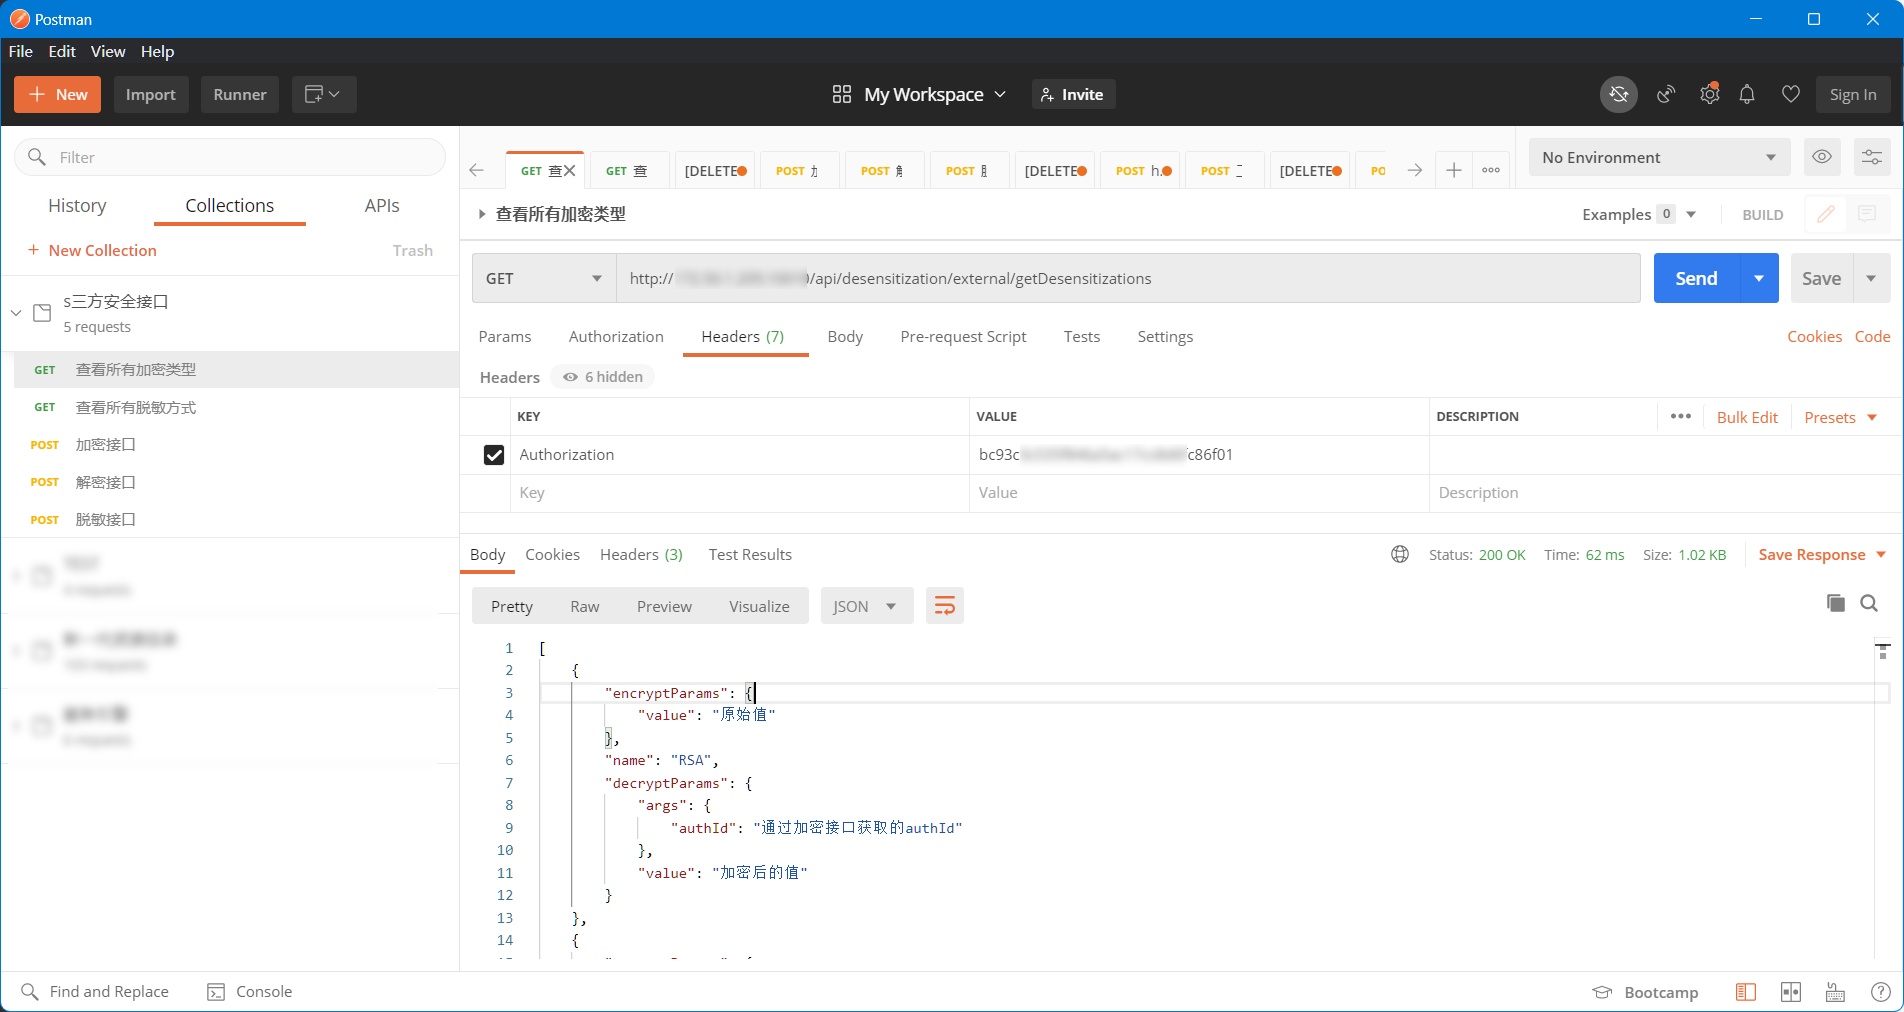Open the Pre-request Script tab
Viewport: 1904px width, 1012px height.
(963, 337)
